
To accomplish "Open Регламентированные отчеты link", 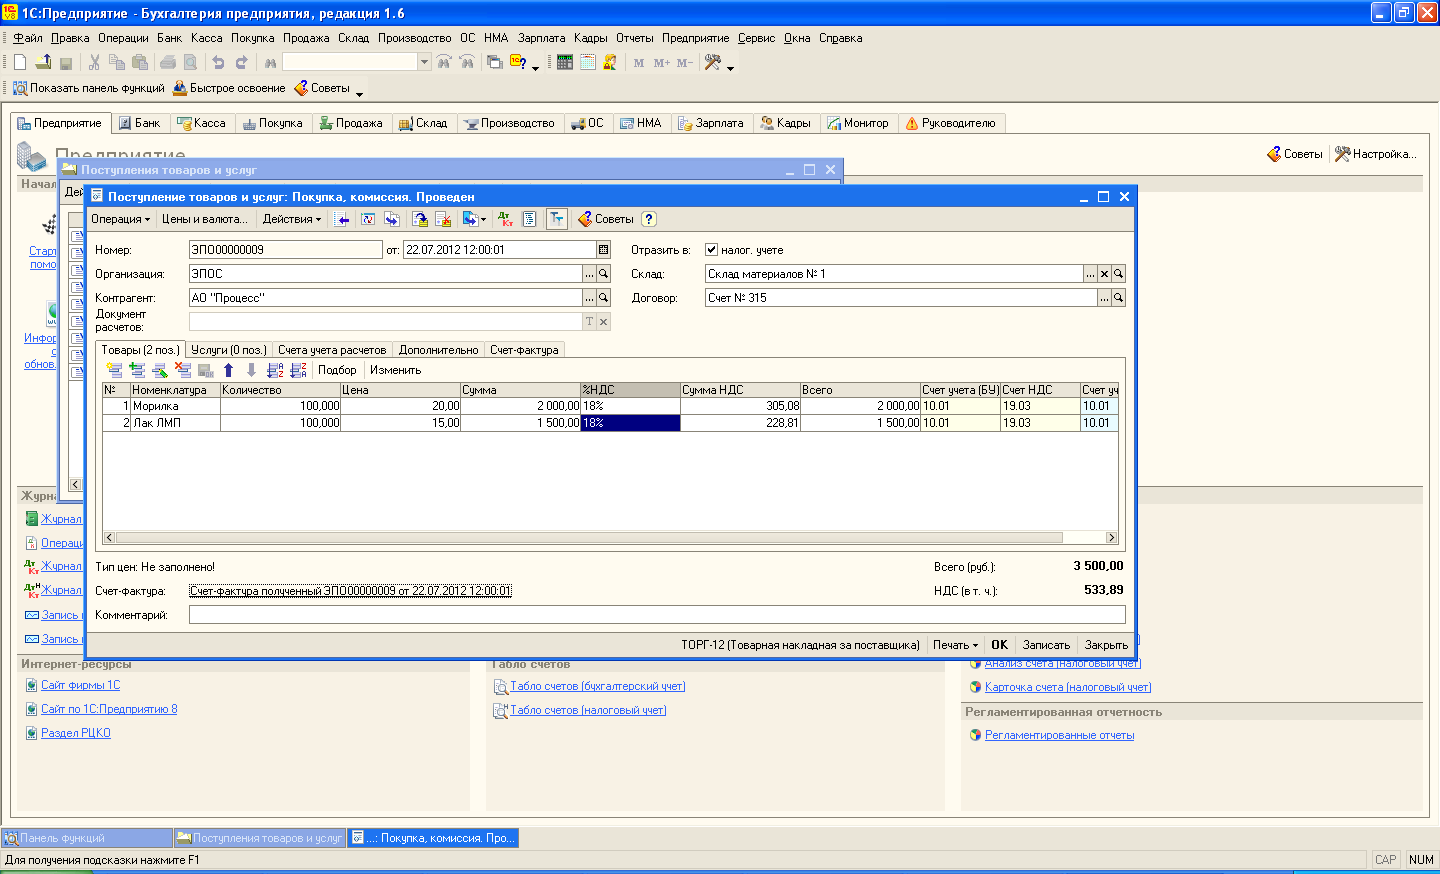I will tap(1059, 735).
